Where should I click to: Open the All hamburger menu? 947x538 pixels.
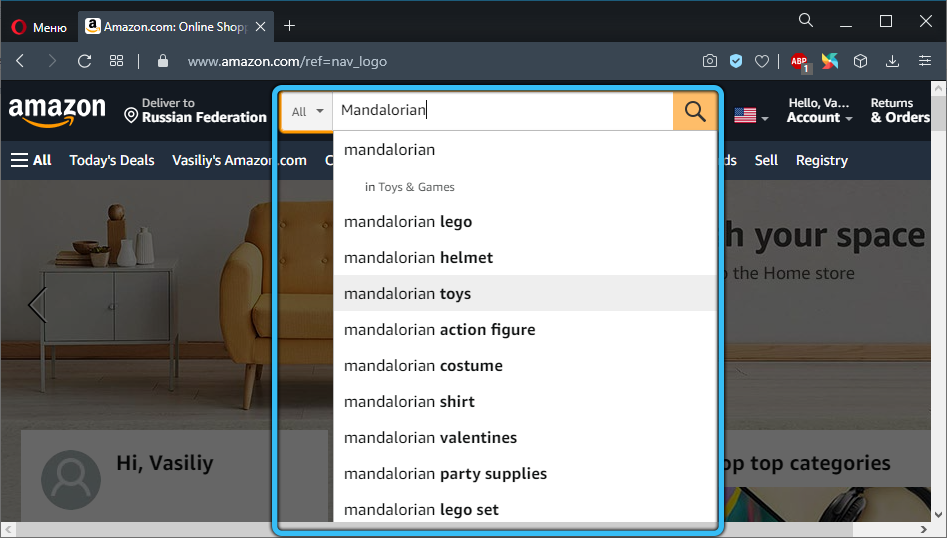point(31,160)
